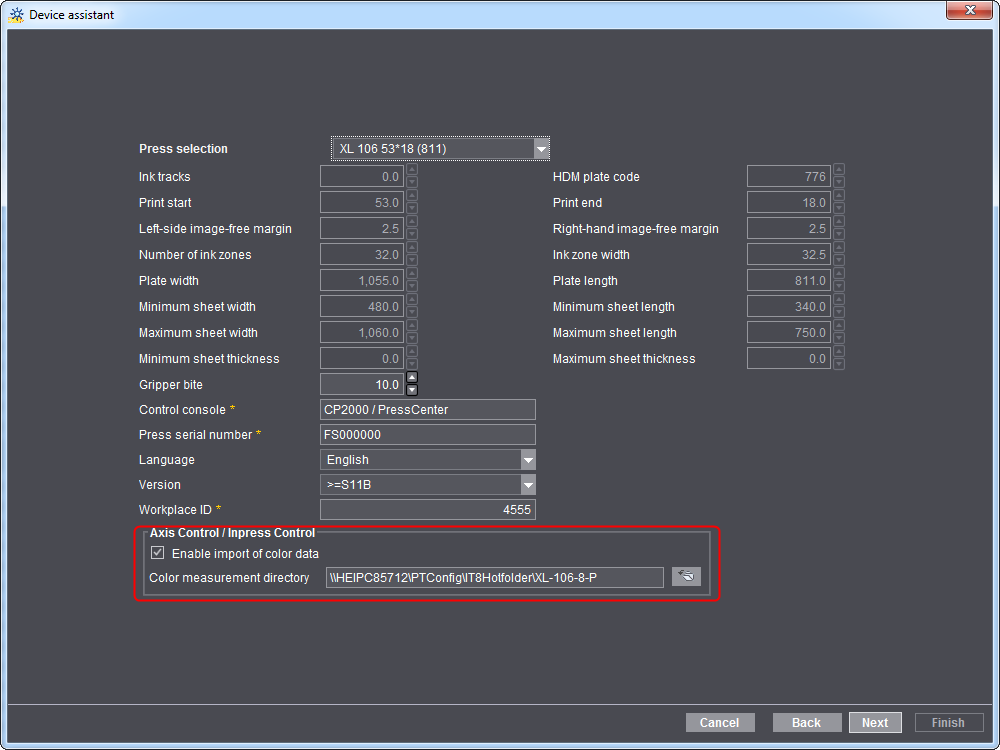The image size is (1000, 750).
Task: Expand the Language dropdown list
Action: (528, 460)
